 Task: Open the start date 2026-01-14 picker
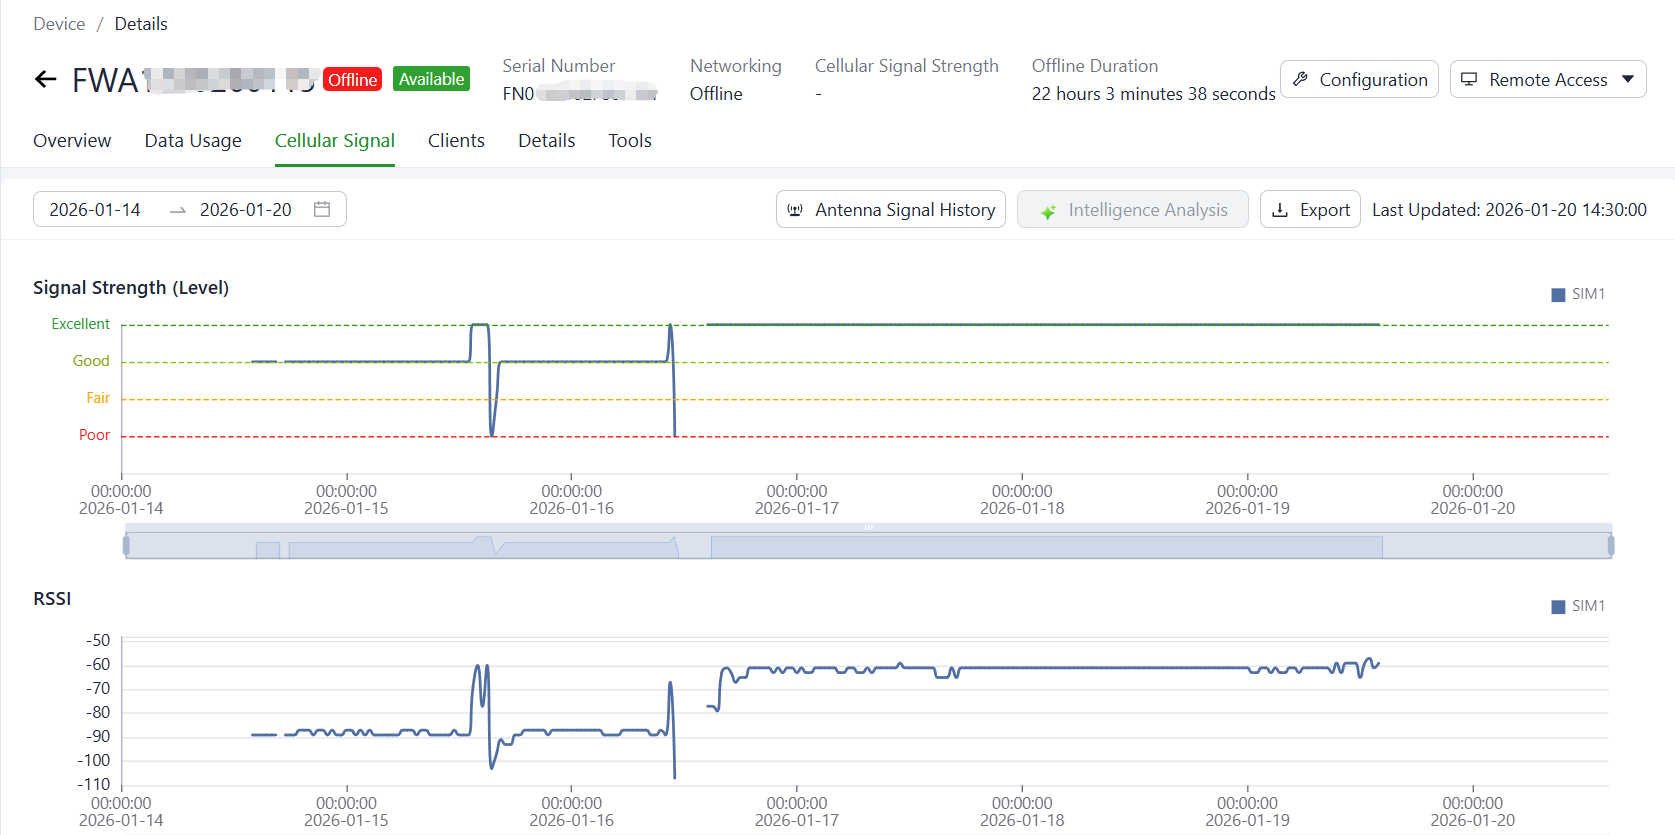(95, 210)
